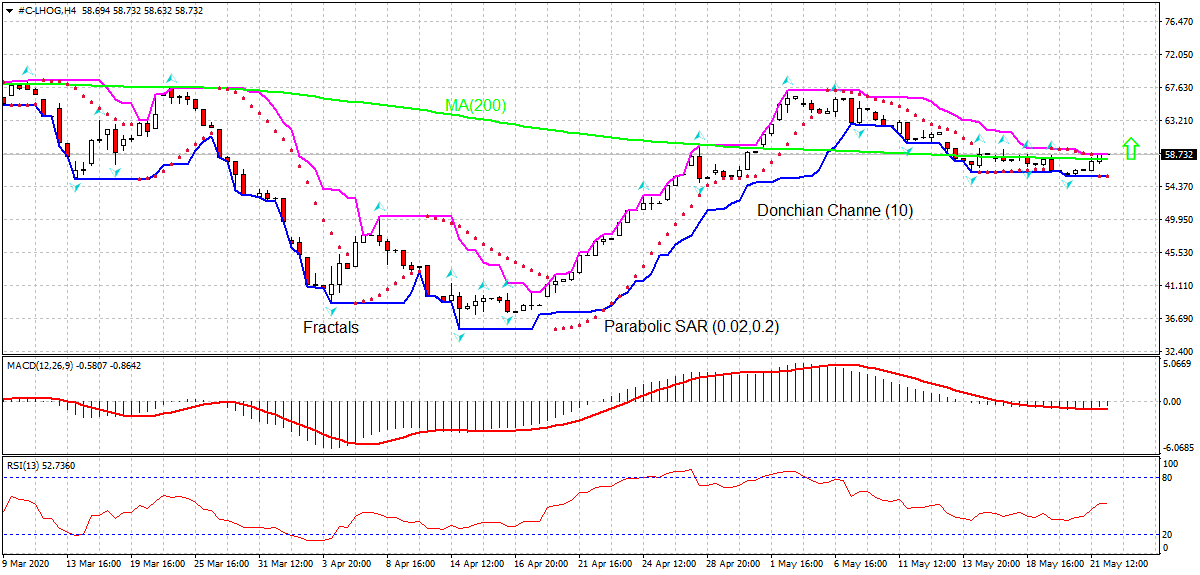
Task: Select the MA(200) label
Action: (x=476, y=105)
